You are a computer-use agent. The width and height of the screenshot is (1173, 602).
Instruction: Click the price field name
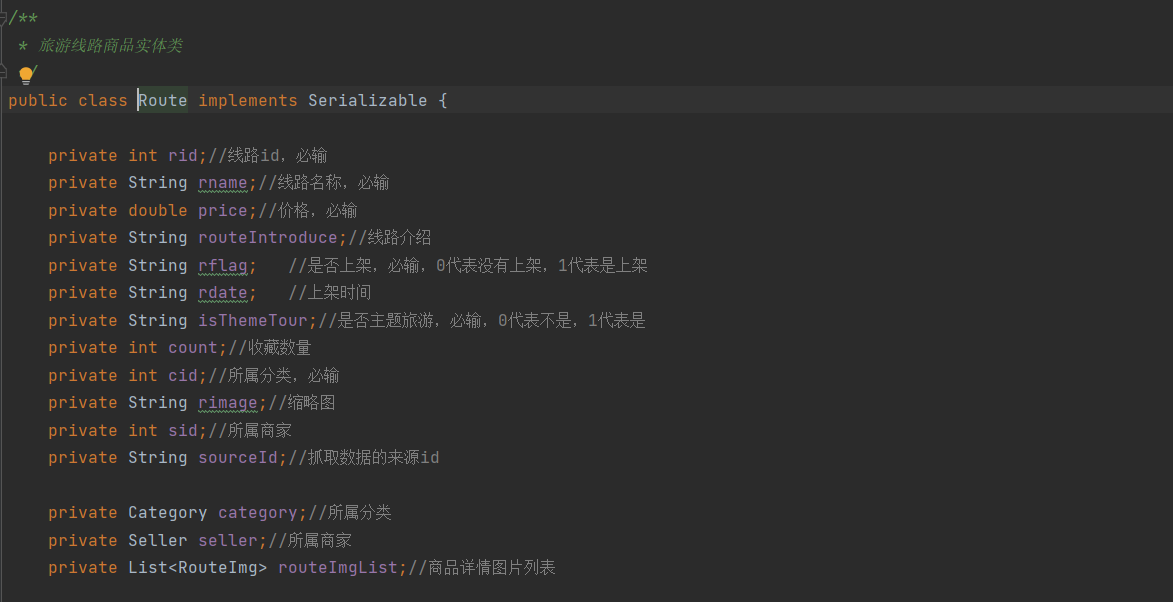pos(222,210)
